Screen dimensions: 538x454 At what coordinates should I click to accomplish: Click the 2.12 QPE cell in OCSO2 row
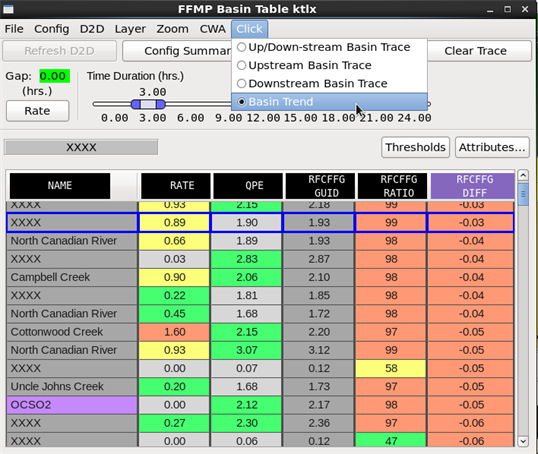tap(246, 405)
